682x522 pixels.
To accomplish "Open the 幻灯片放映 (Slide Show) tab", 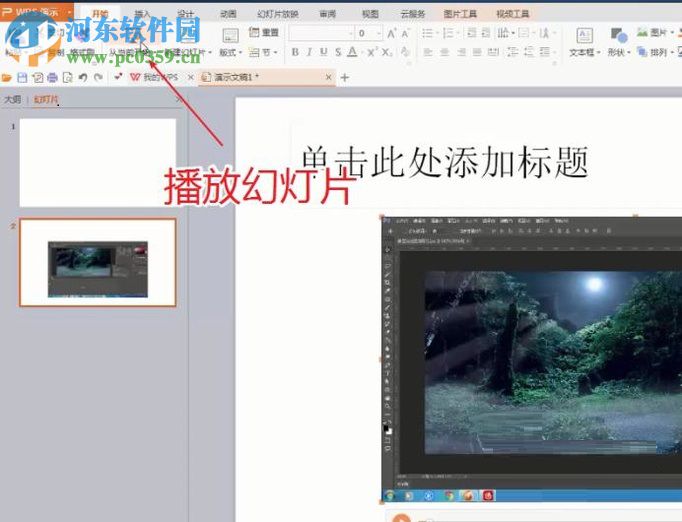I will coord(277,13).
